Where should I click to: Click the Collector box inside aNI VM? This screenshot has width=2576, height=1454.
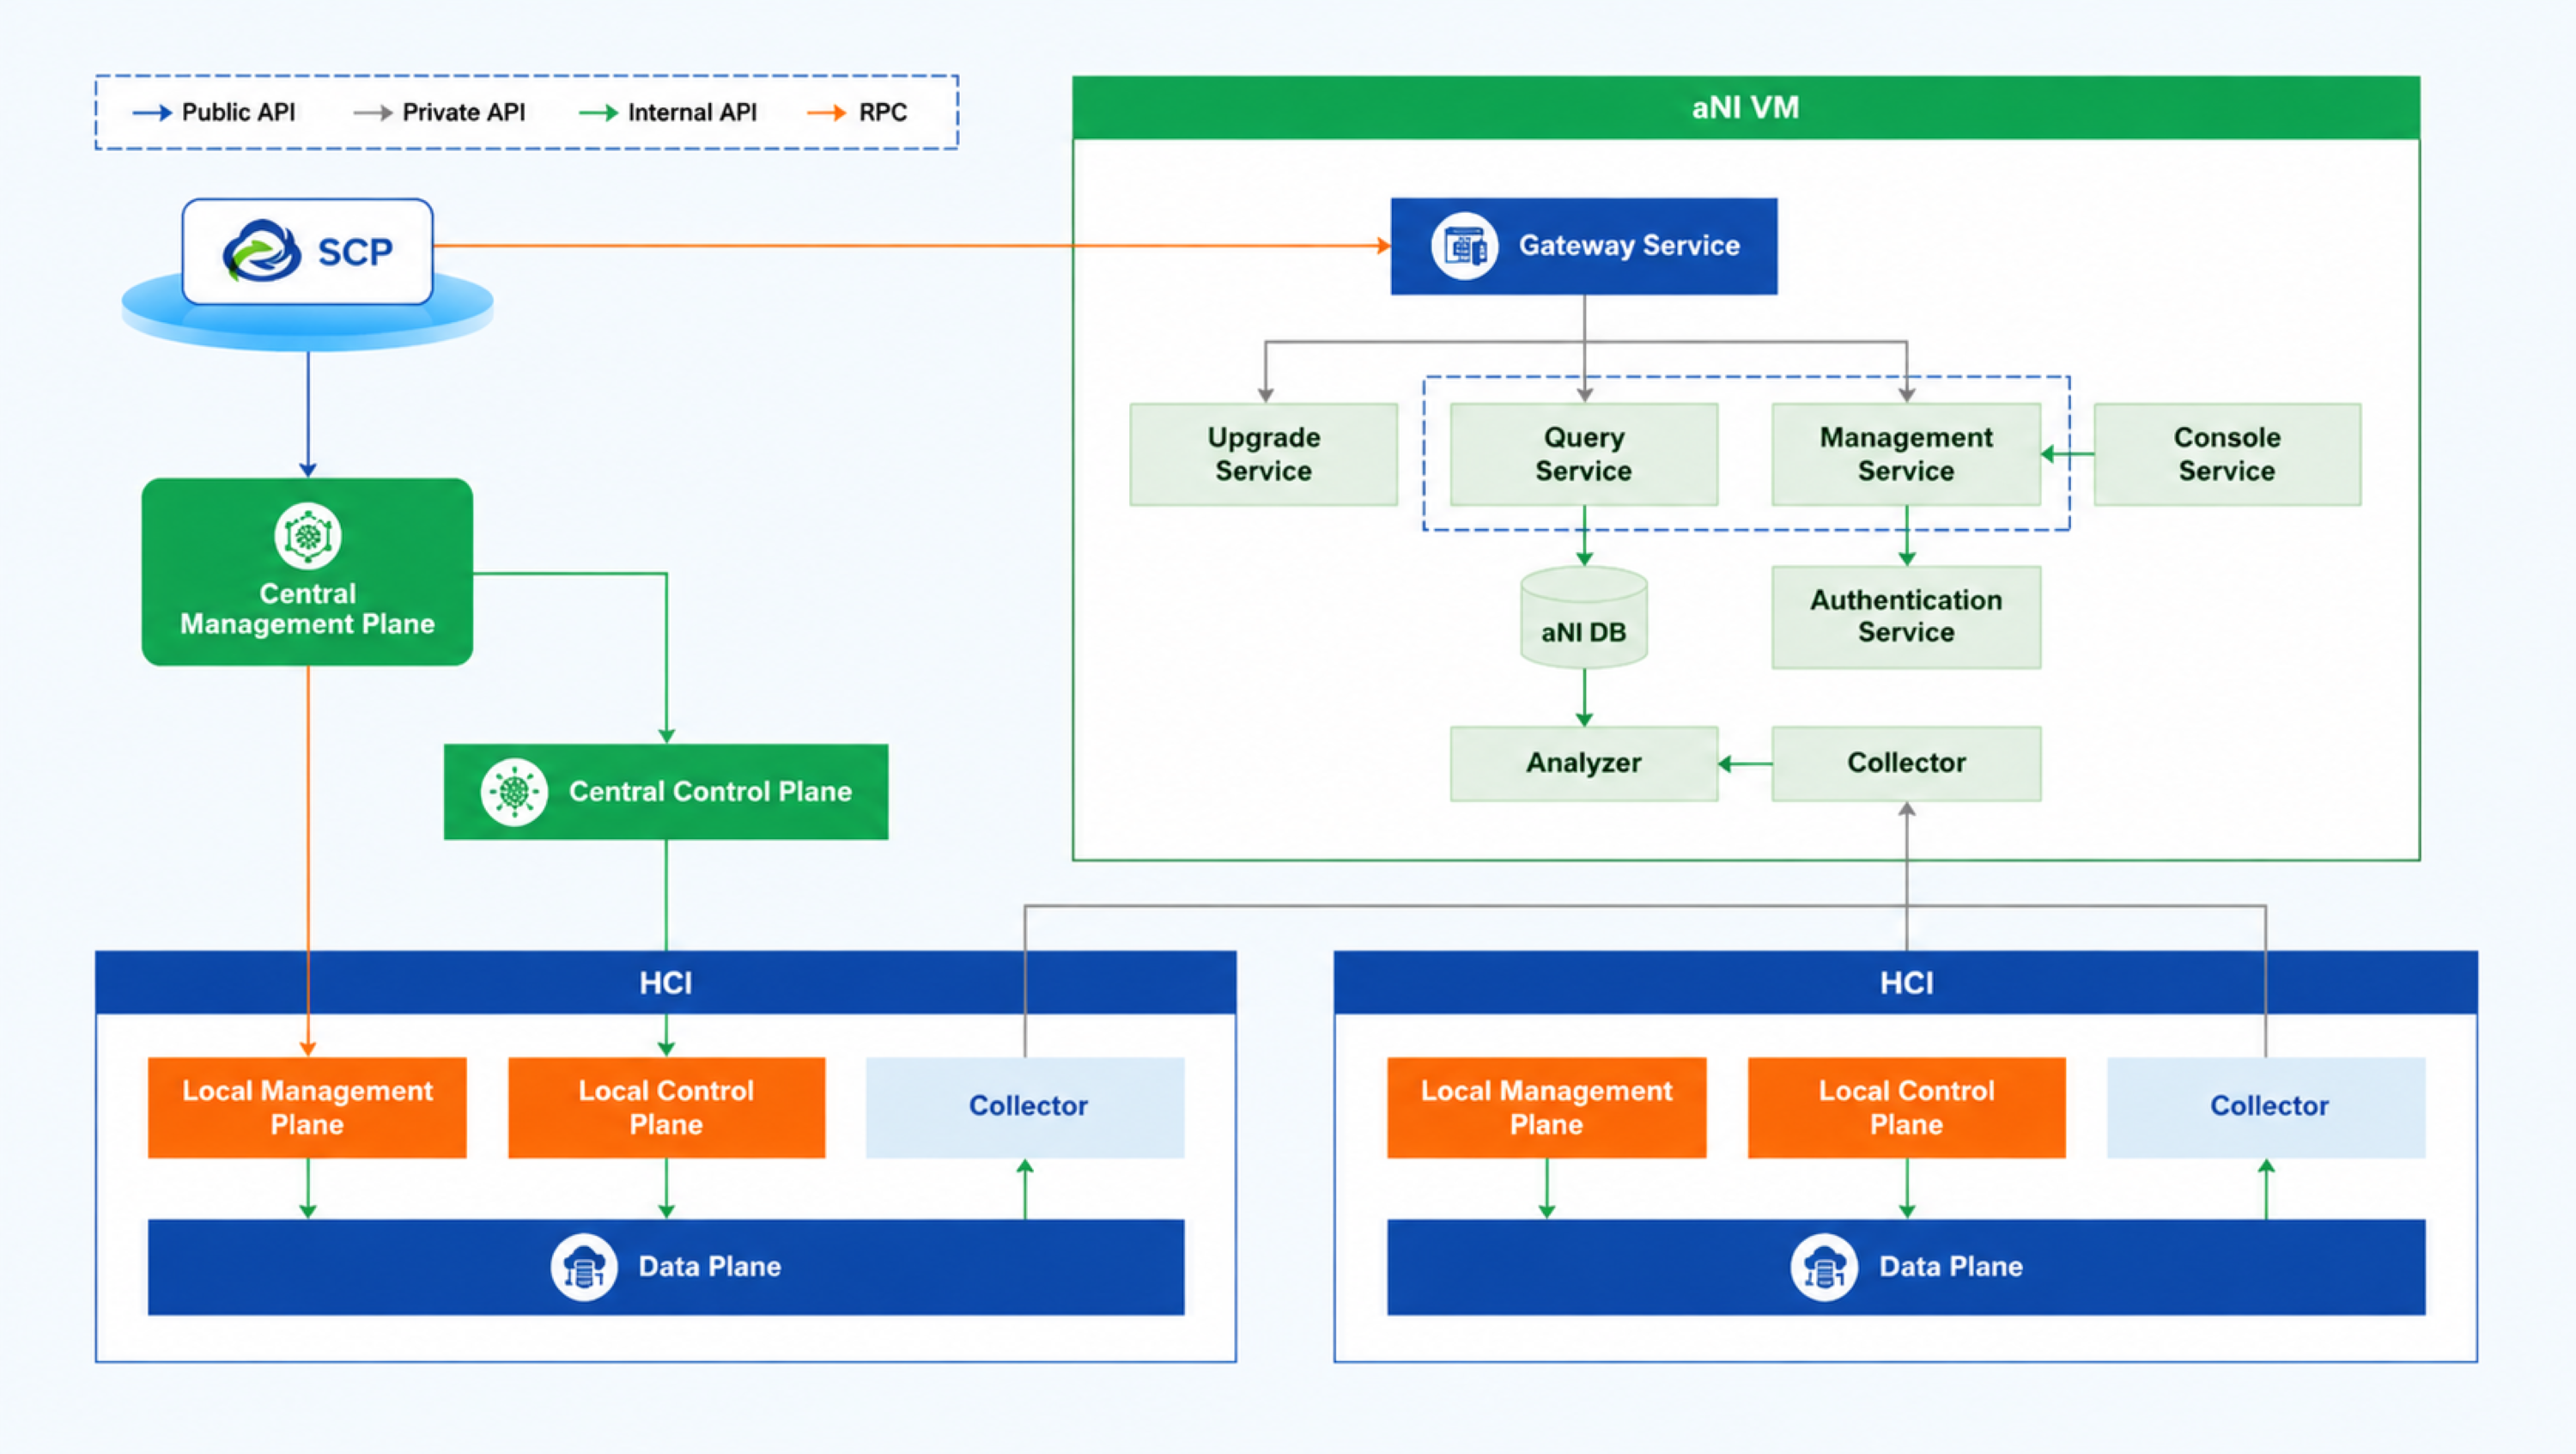[1906, 763]
